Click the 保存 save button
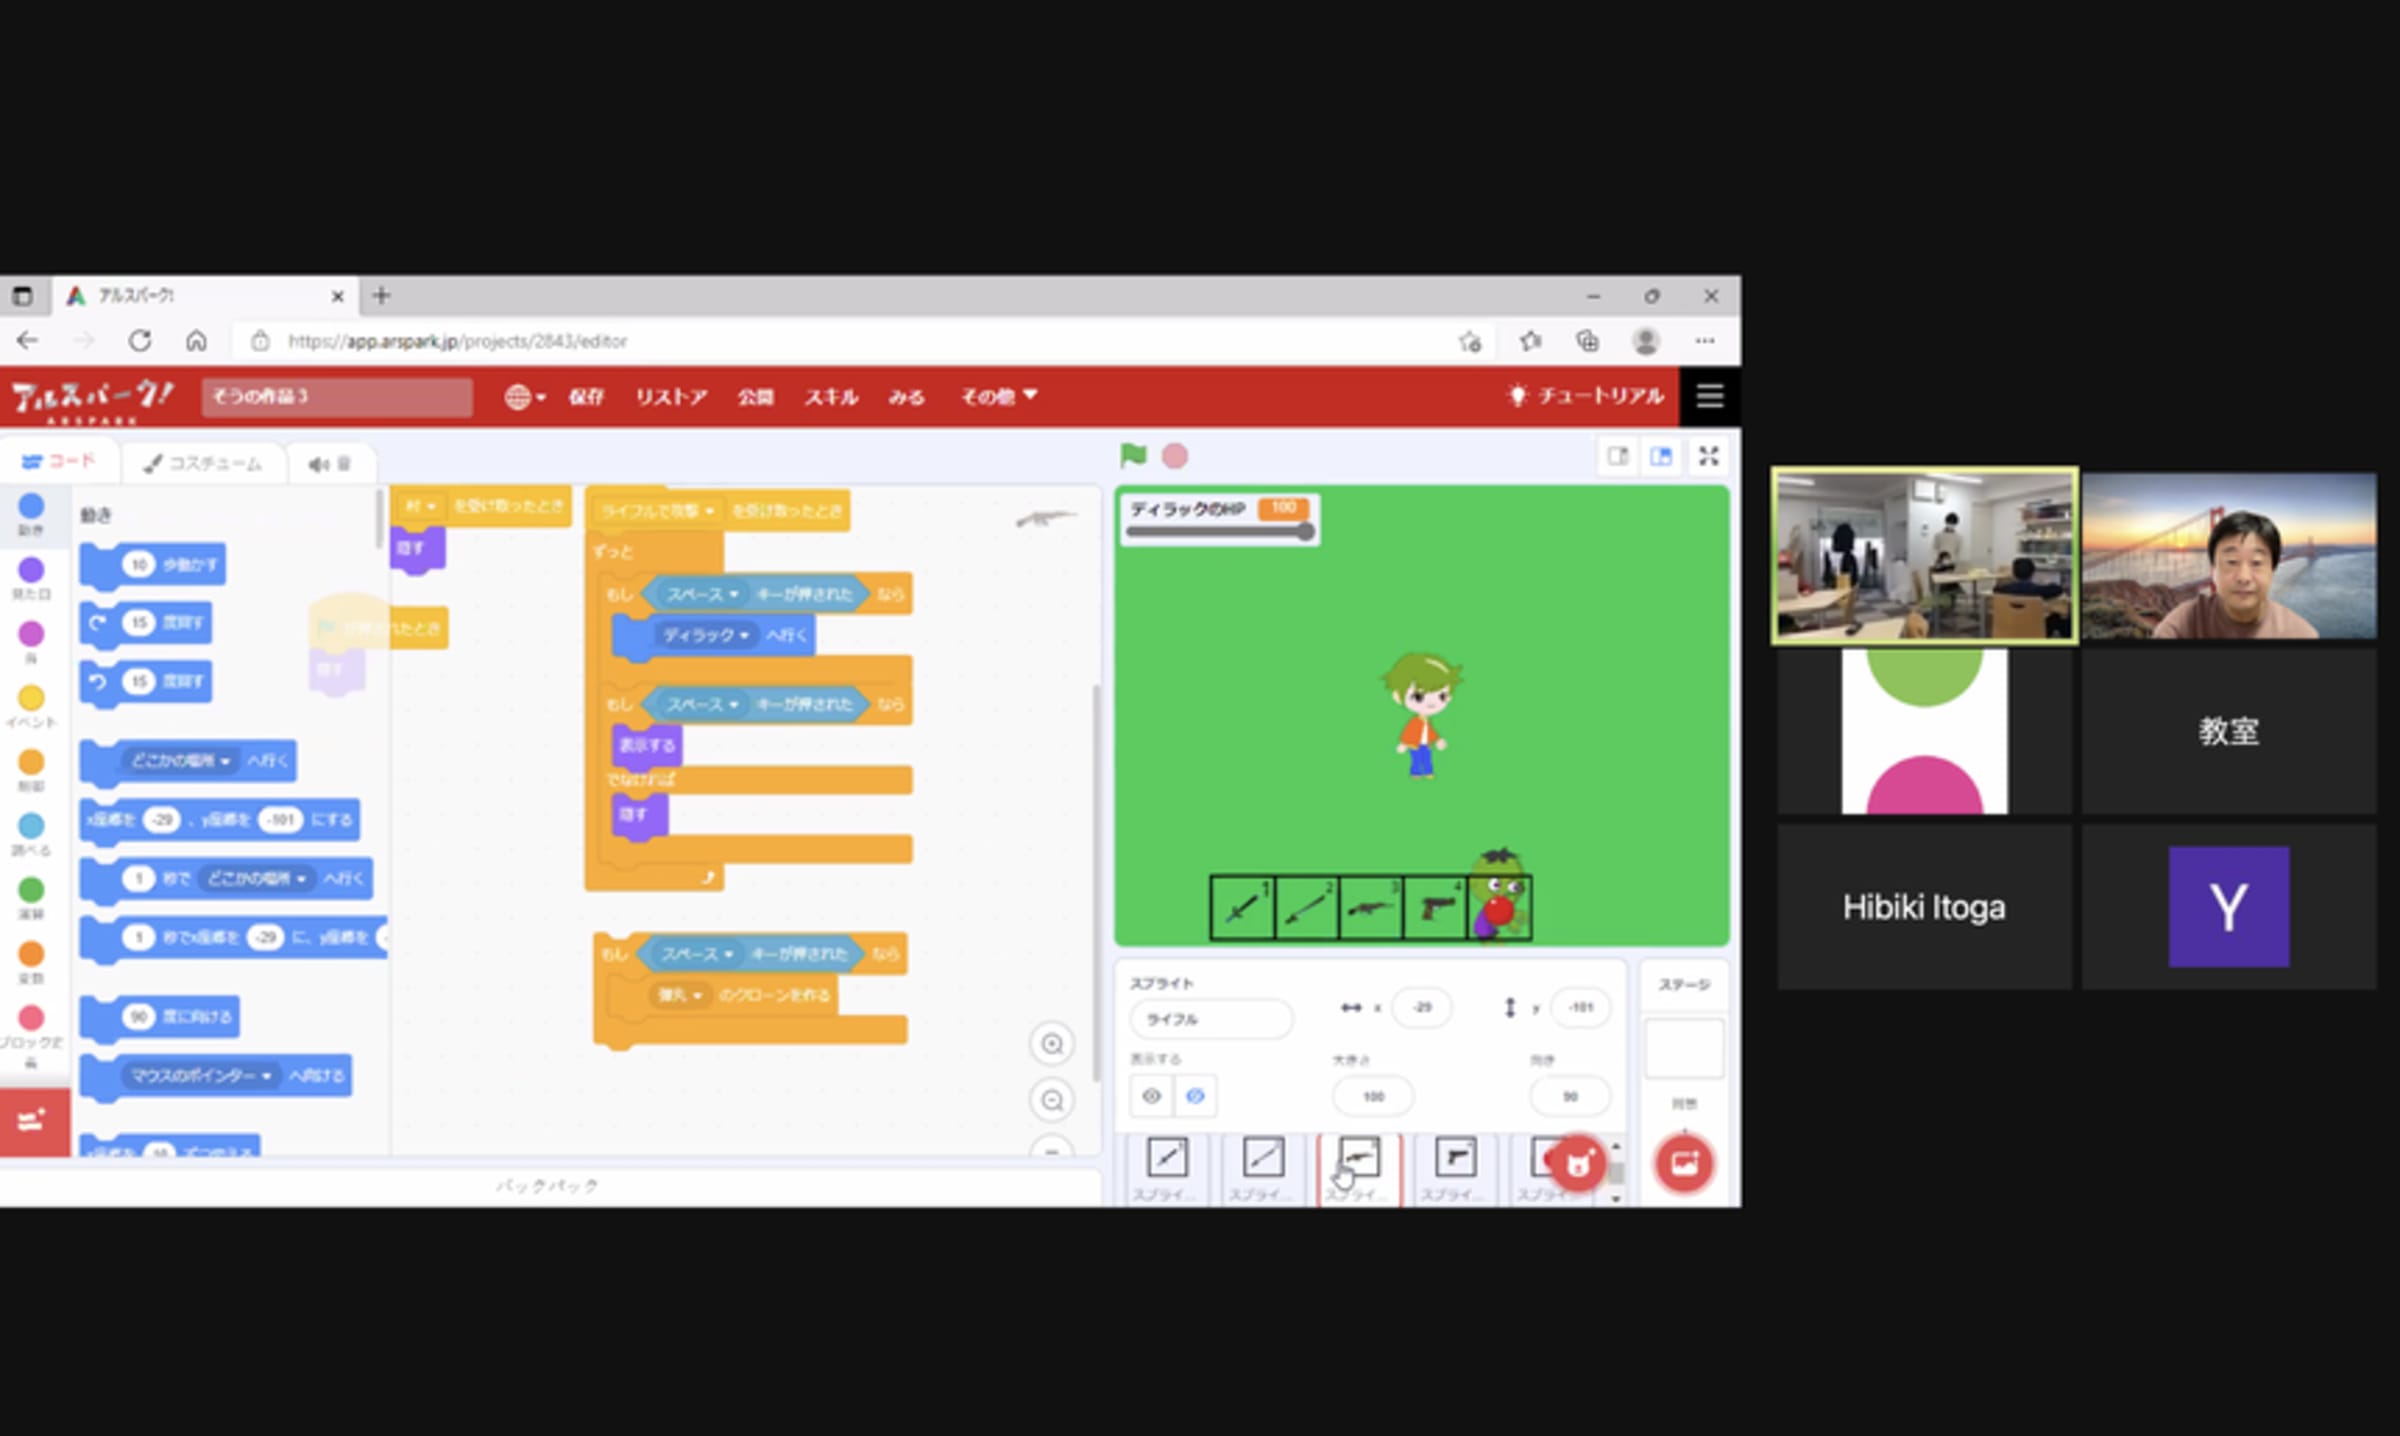This screenshot has height=1436, width=2400. (586, 397)
